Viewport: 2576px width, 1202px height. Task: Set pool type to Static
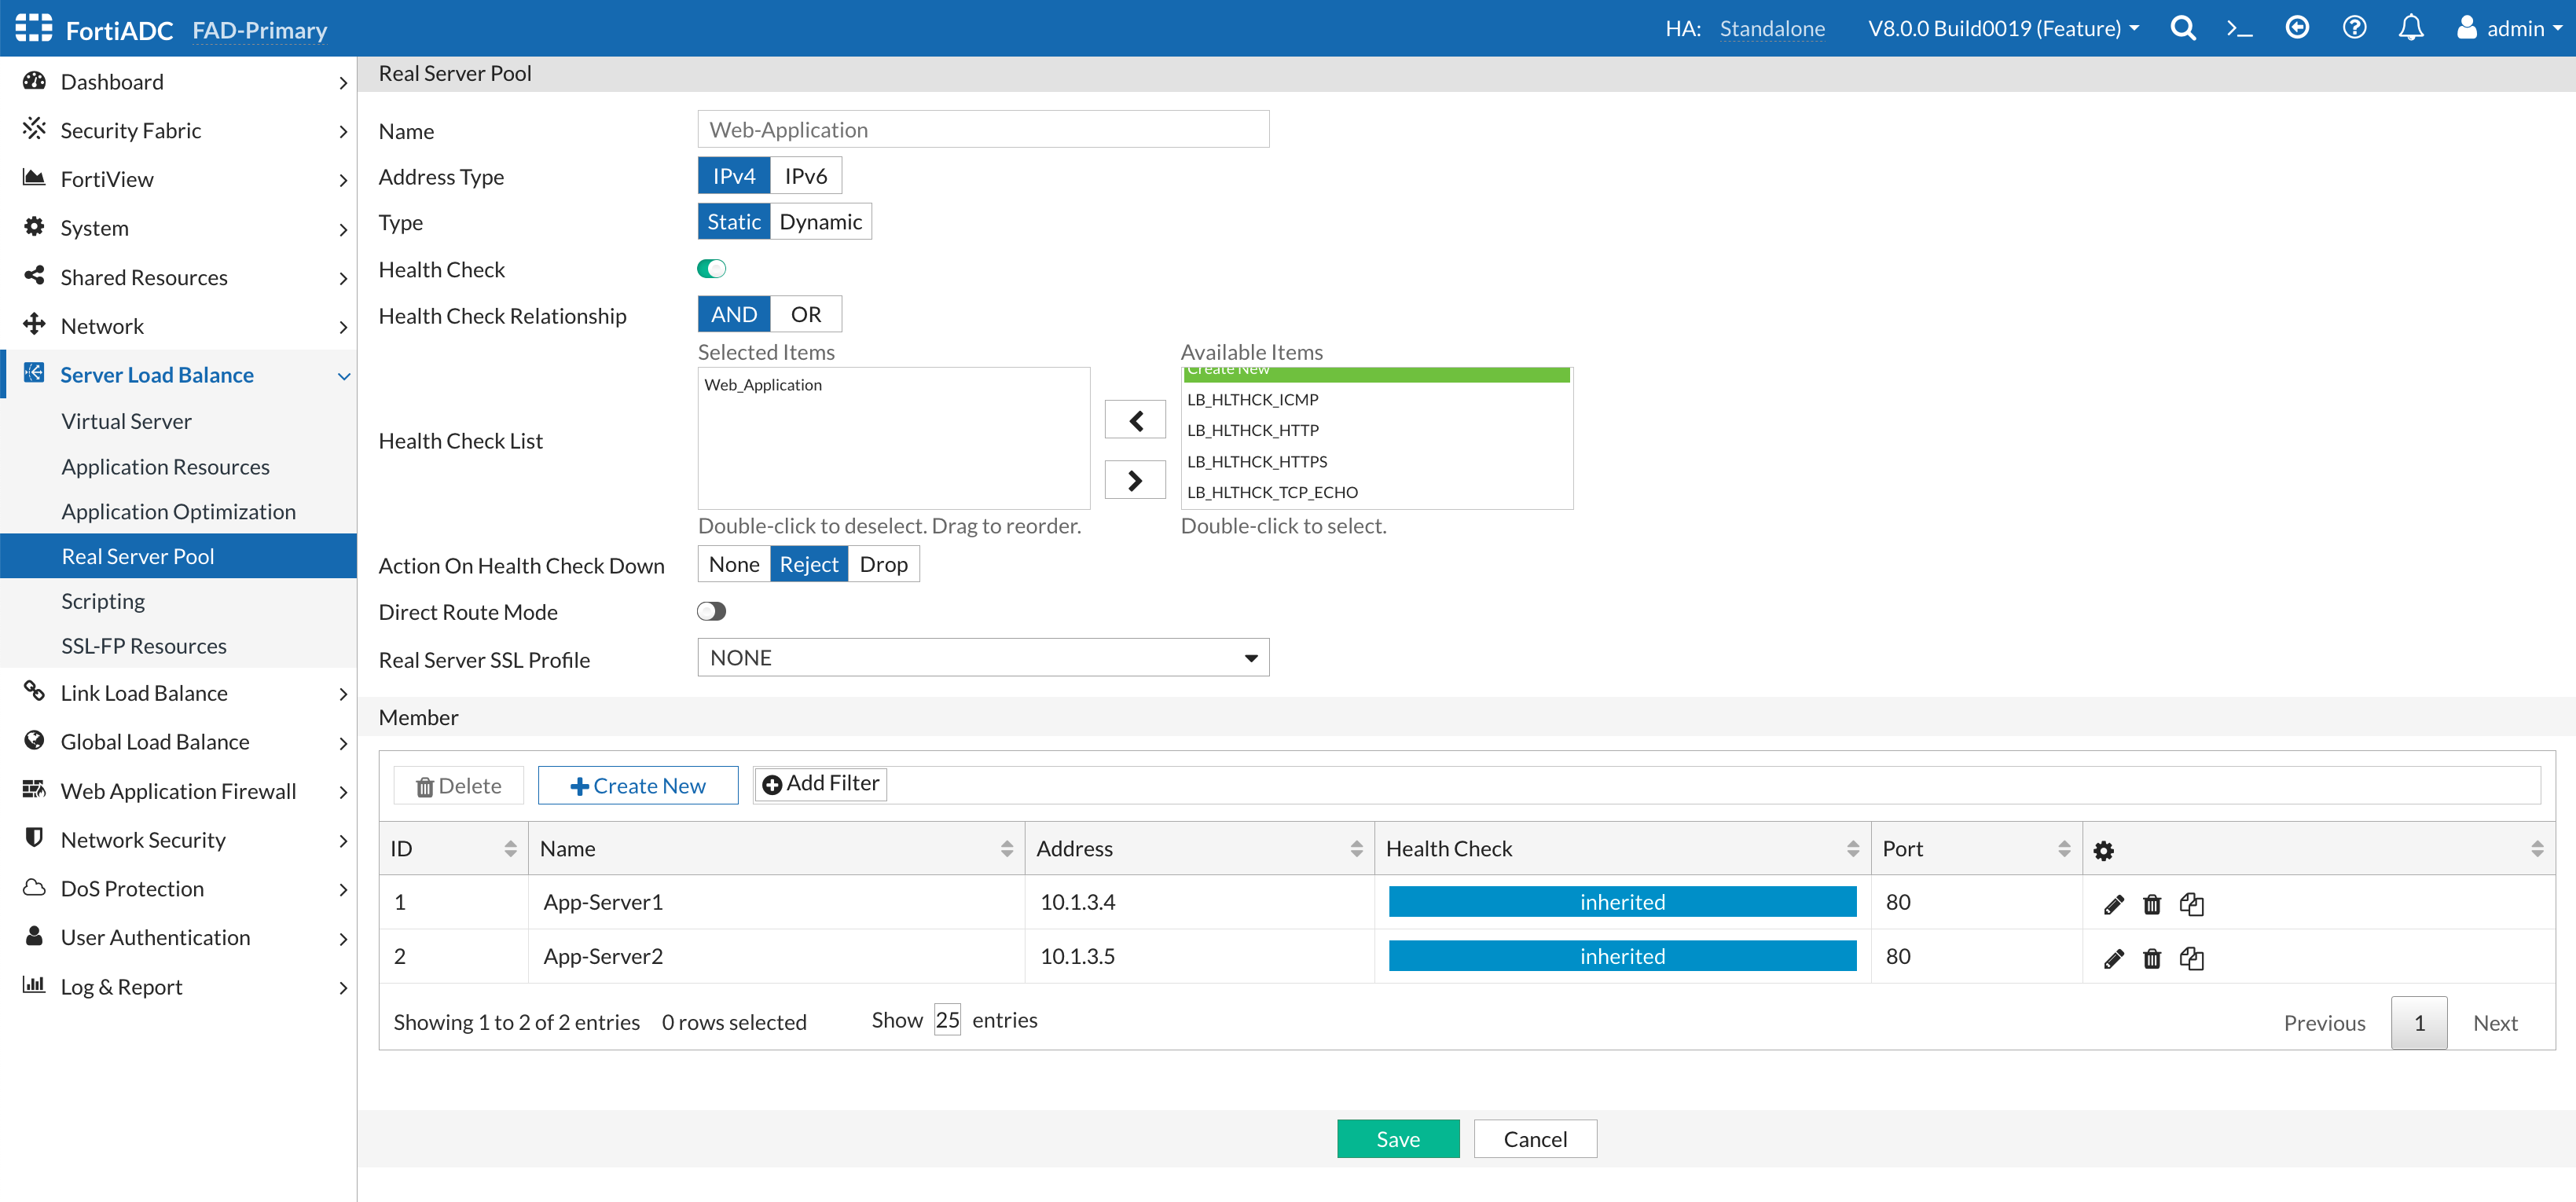point(733,222)
